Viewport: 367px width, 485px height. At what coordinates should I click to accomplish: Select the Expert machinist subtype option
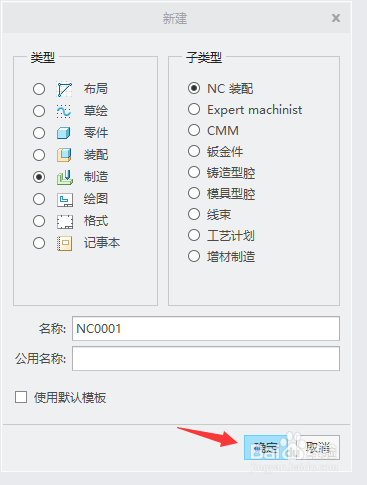tap(194, 109)
